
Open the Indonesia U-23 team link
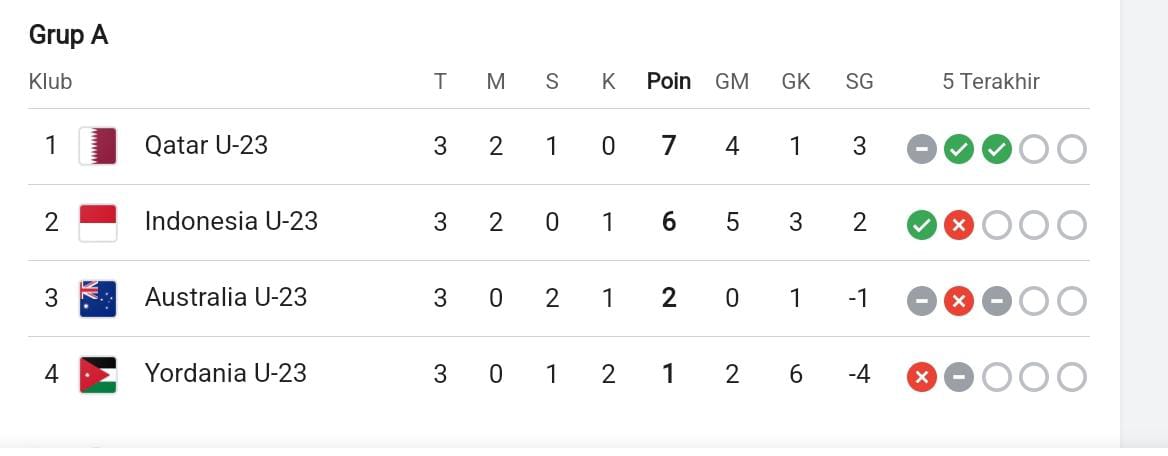(x=231, y=222)
